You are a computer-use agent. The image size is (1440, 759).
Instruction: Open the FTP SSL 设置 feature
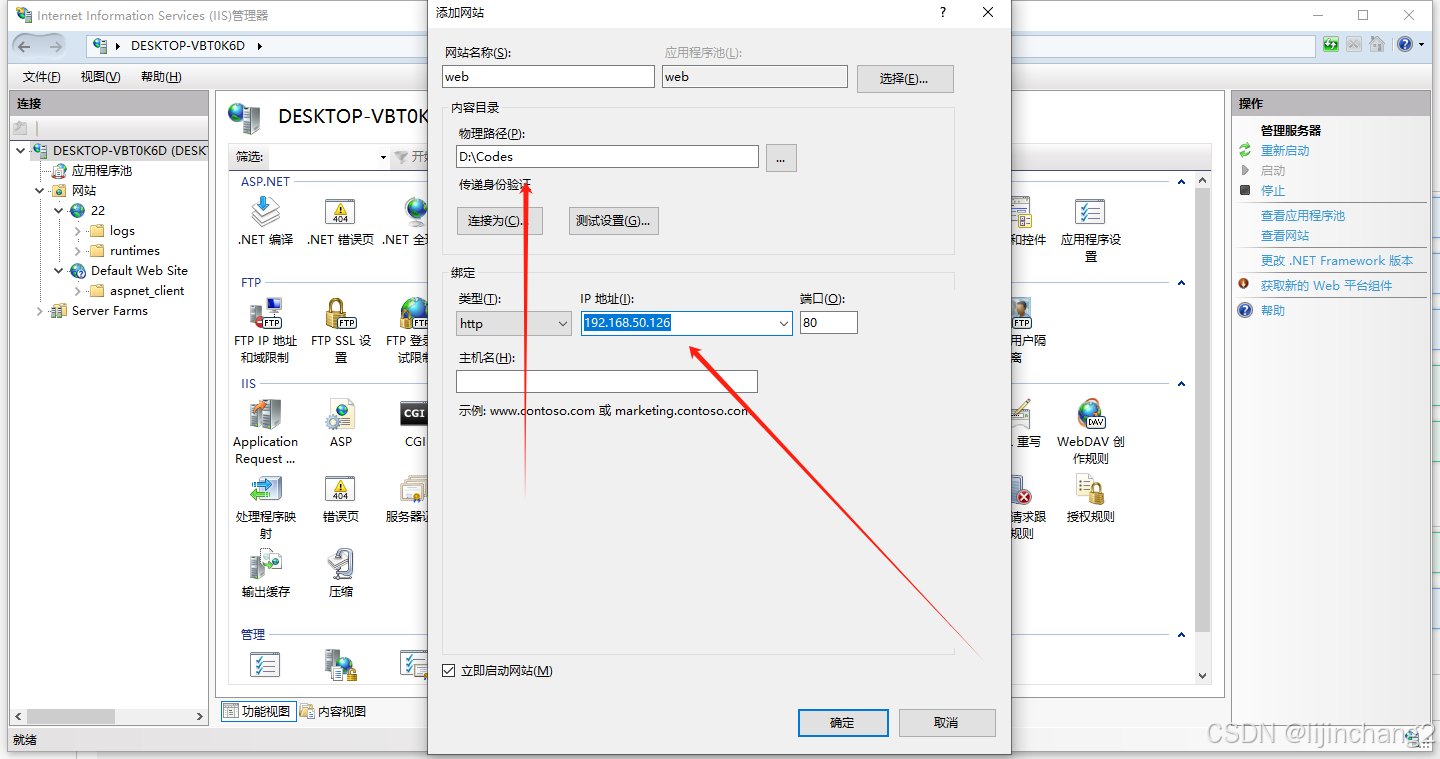pyautogui.click(x=341, y=331)
